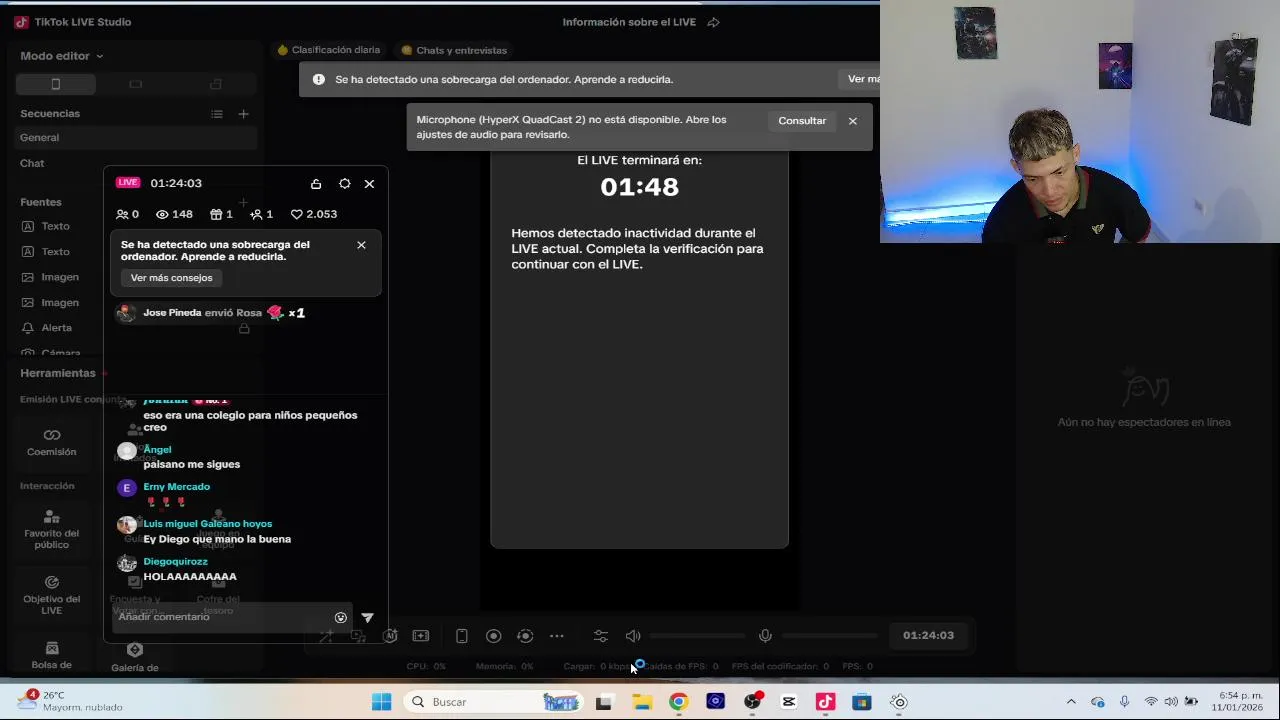Click the AI effects icon in bottom toolbar

(x=390, y=636)
